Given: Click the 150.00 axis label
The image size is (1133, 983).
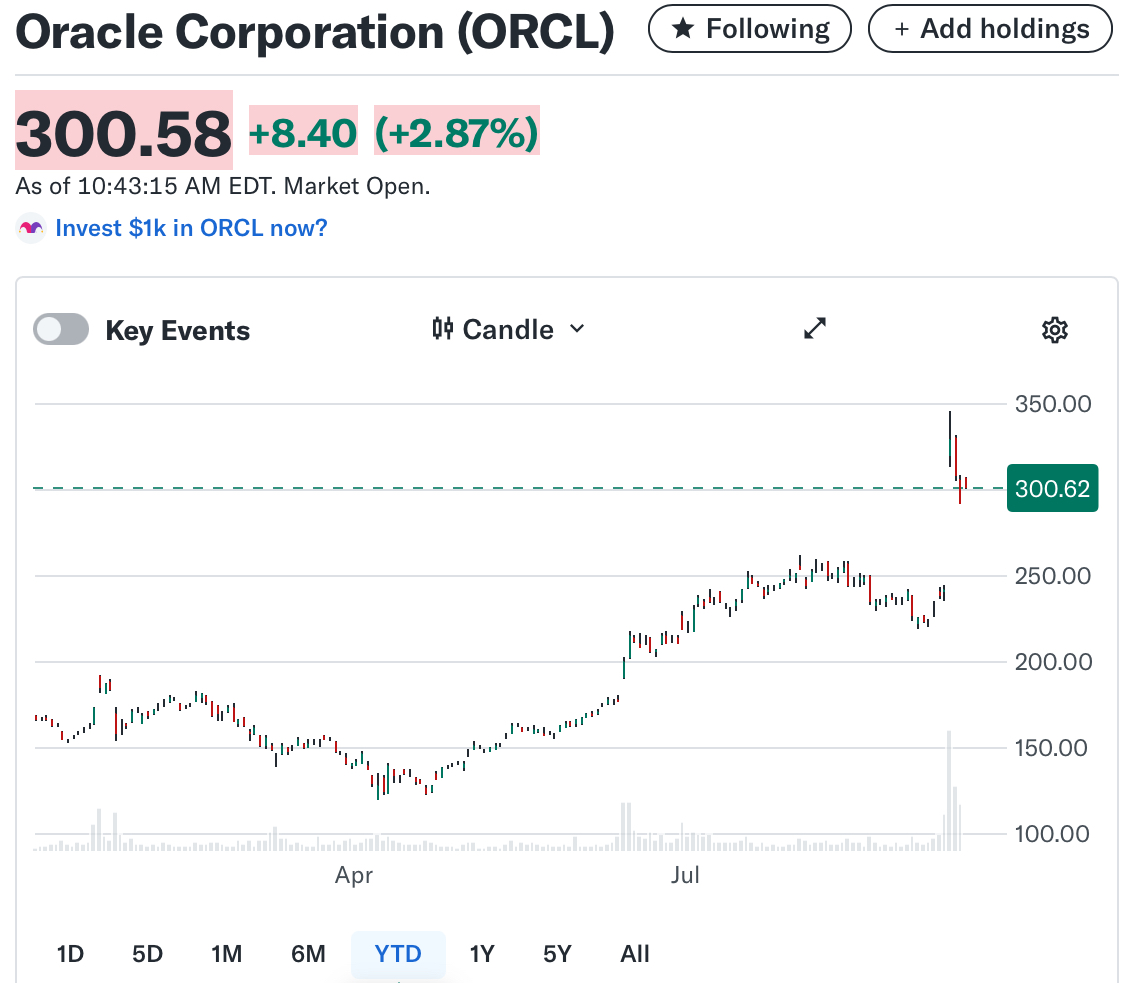Looking at the screenshot, I should tap(1051, 748).
